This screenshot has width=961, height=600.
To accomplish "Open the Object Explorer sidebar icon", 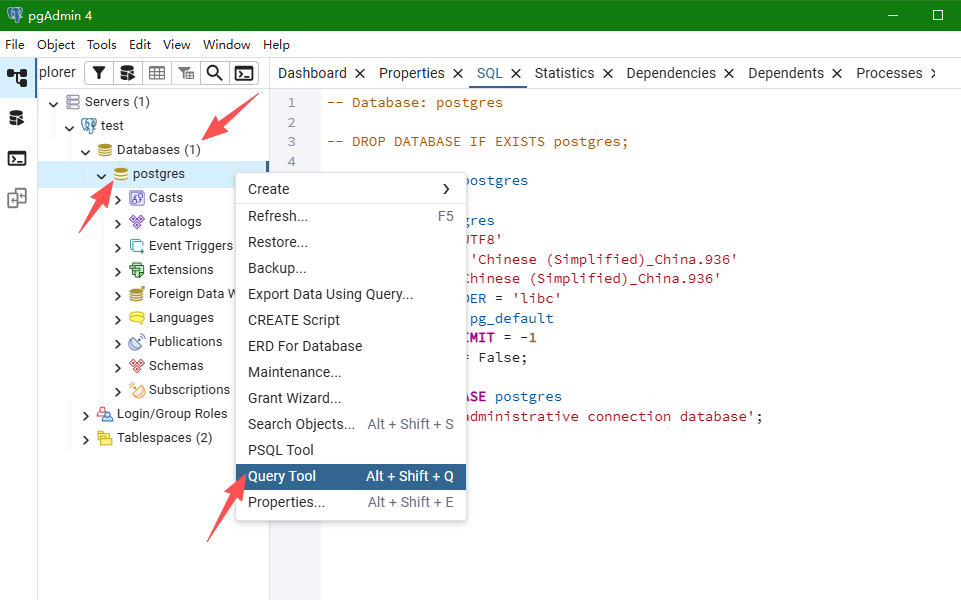I will 17,77.
